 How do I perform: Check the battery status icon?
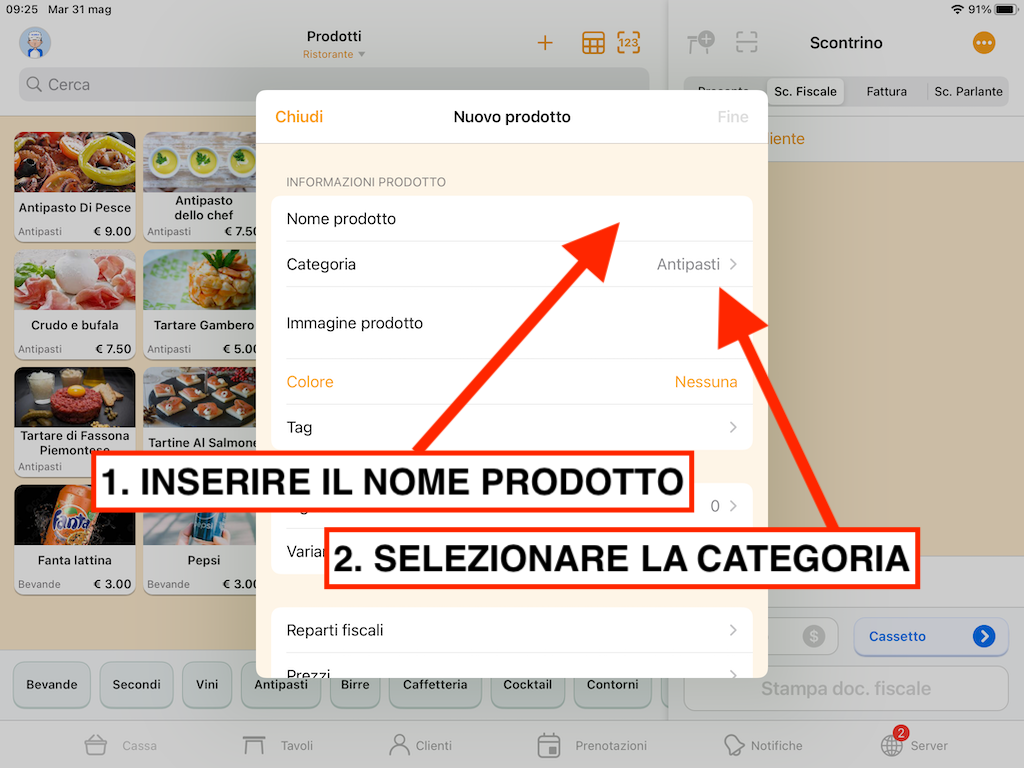1006,9
